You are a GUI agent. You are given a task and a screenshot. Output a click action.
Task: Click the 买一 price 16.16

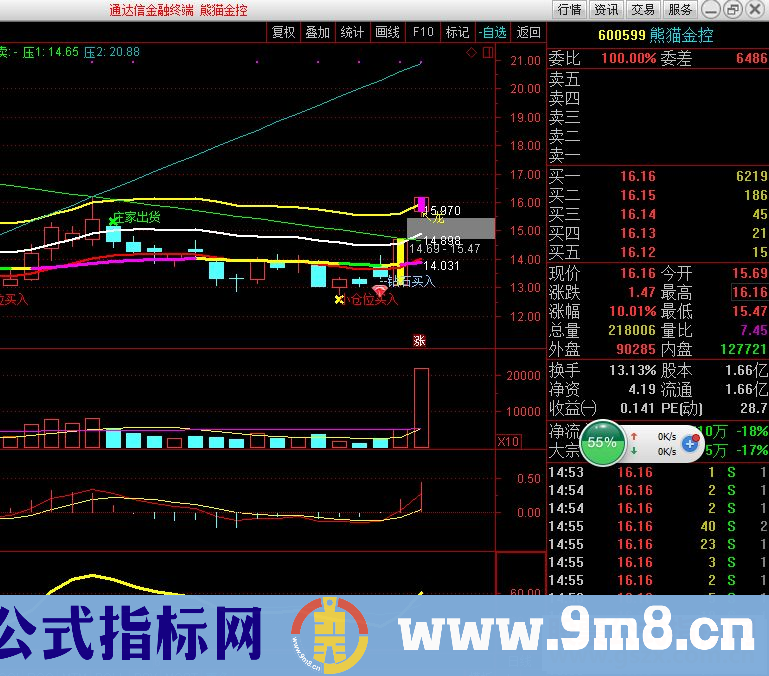[x=638, y=176]
